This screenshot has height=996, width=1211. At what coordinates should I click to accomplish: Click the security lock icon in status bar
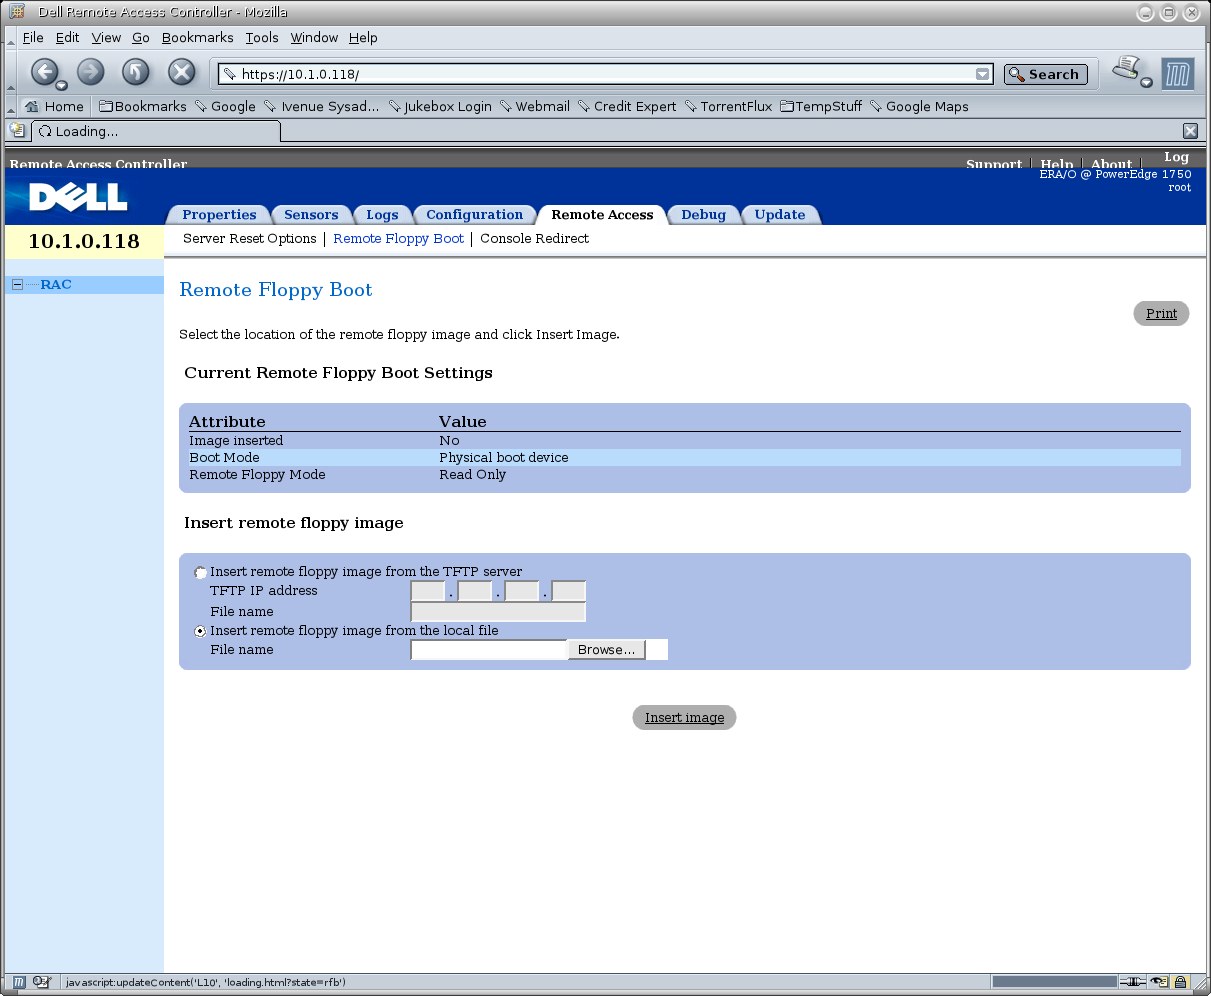coord(1181,982)
